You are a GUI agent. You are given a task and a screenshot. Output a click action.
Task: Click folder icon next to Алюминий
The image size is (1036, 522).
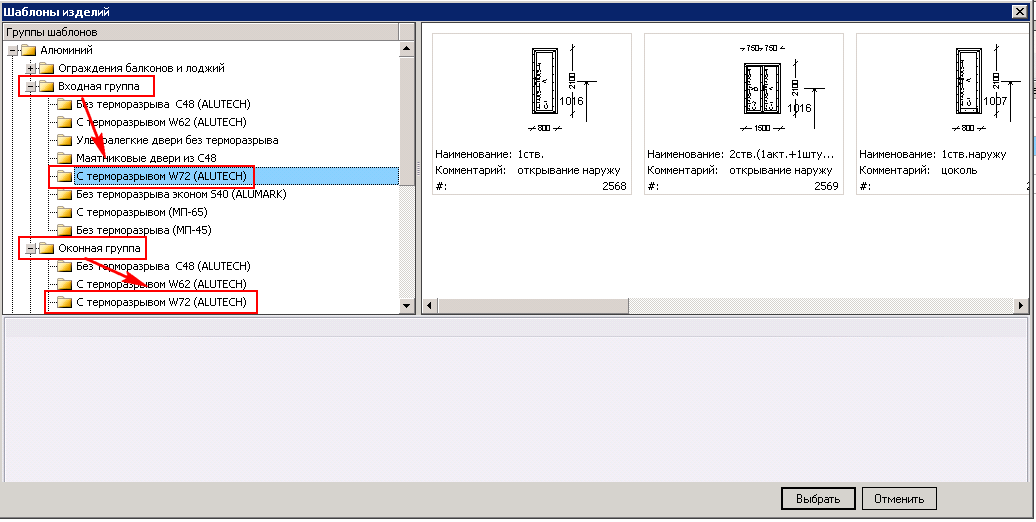pos(28,50)
